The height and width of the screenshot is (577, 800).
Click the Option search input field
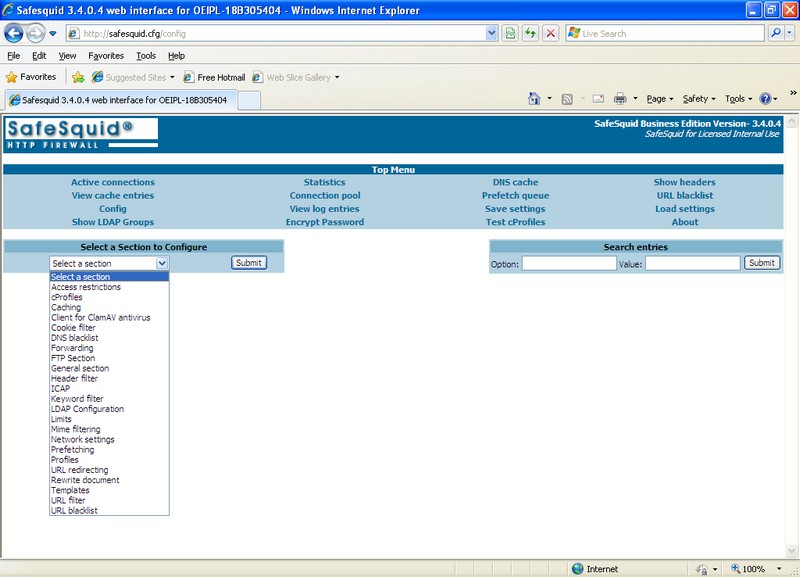coord(569,263)
